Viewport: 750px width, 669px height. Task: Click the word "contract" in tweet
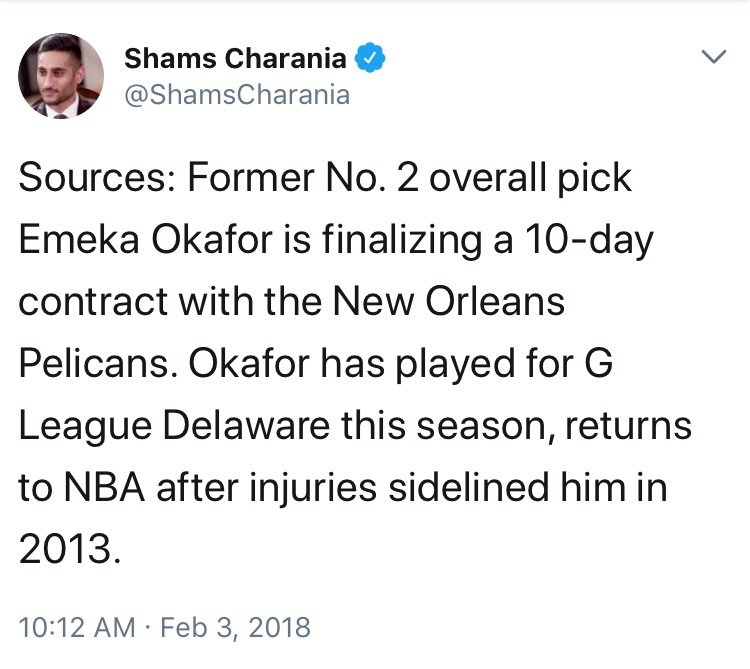[x=93, y=302]
